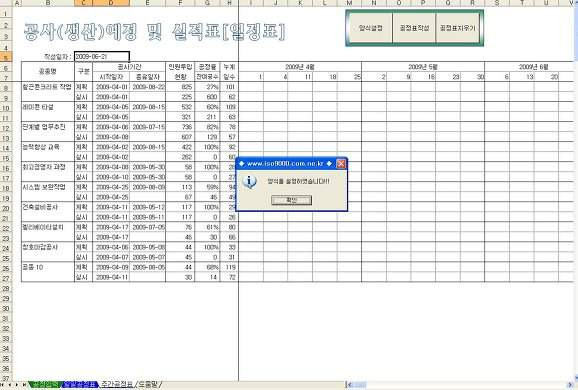The width and height of the screenshot is (578, 390).
Task: Select end date cell 2009-08-22
Action: [x=147, y=87]
